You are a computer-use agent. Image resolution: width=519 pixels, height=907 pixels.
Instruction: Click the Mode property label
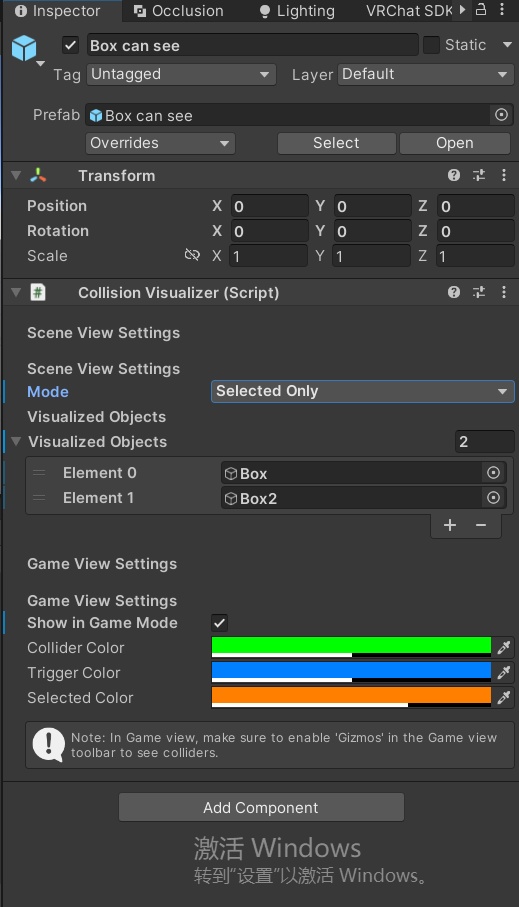[48, 392]
